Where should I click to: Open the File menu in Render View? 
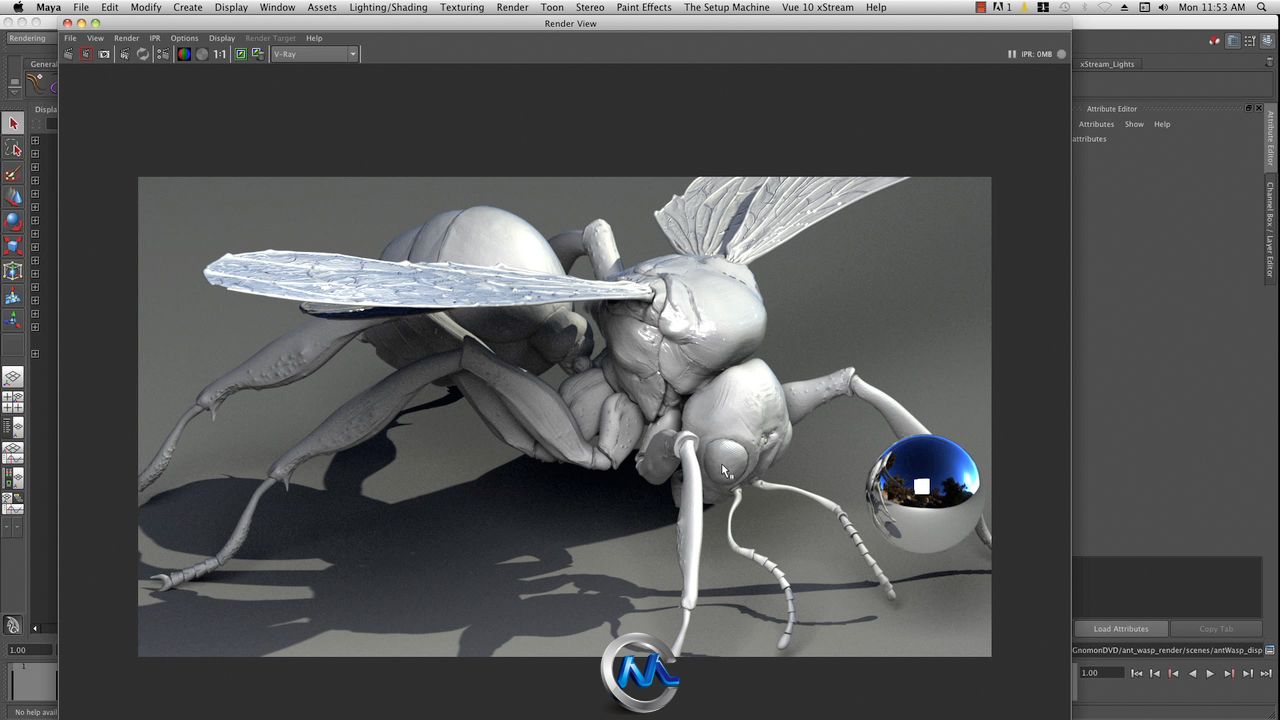coord(70,38)
